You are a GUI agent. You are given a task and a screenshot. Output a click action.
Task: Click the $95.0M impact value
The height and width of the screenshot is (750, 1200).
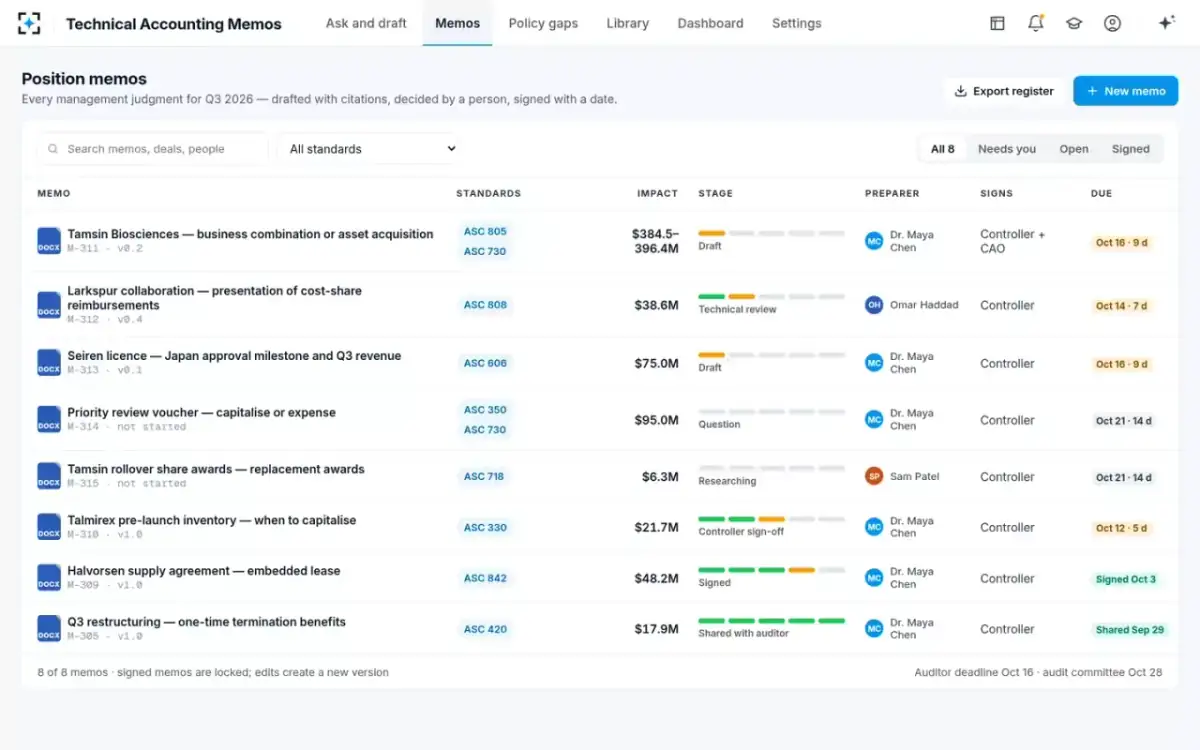pos(656,420)
